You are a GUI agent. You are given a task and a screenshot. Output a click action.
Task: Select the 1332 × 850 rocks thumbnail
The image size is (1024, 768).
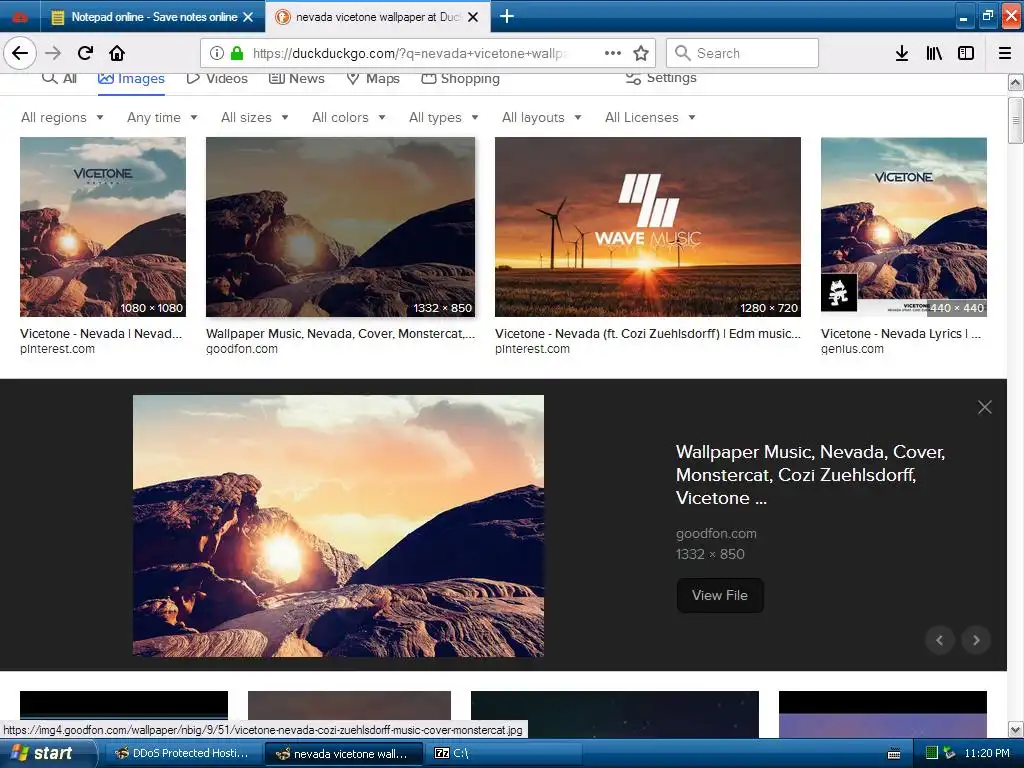340,227
